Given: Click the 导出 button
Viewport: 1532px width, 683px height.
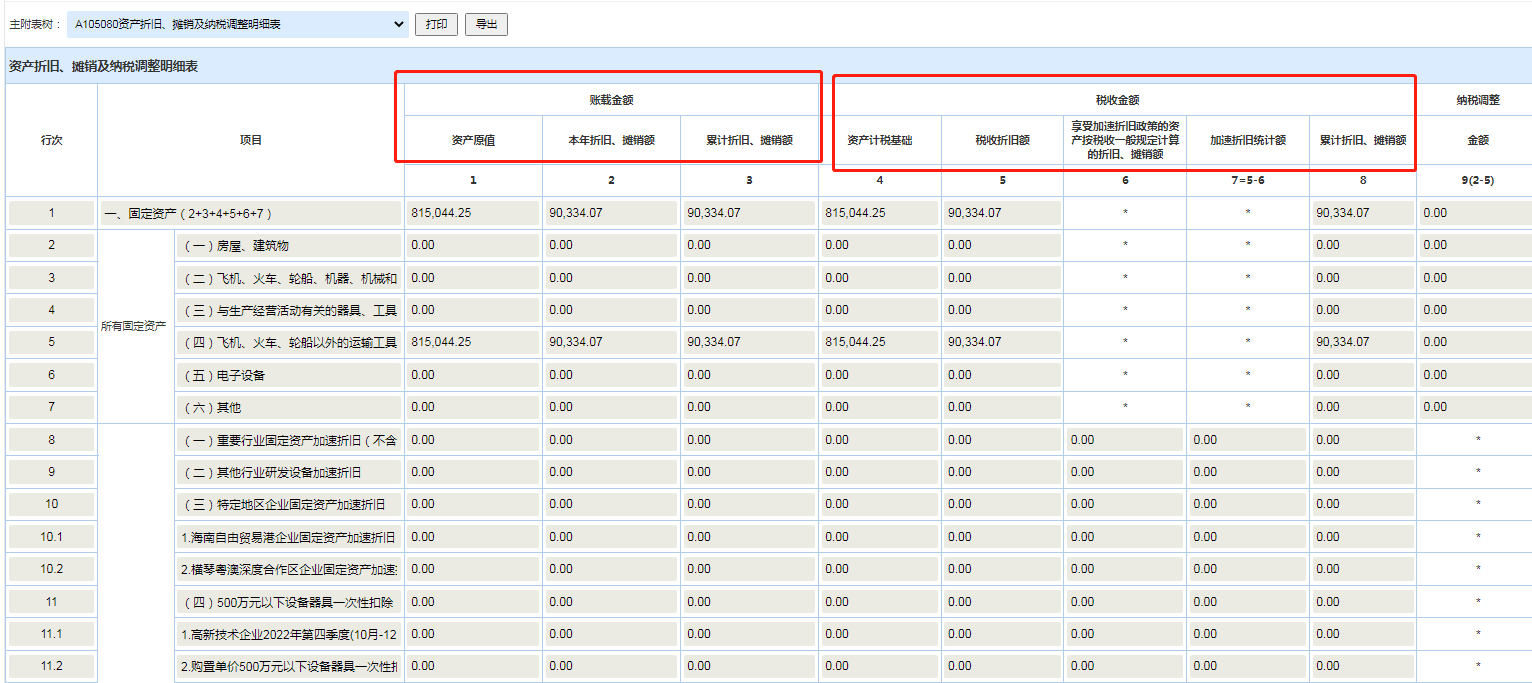Looking at the screenshot, I should point(486,24).
